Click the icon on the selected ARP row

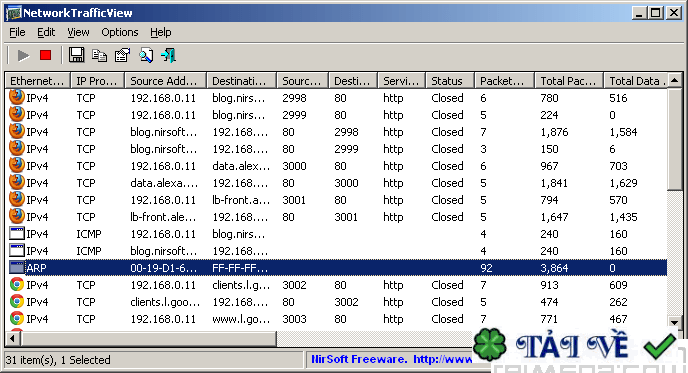tap(17, 268)
